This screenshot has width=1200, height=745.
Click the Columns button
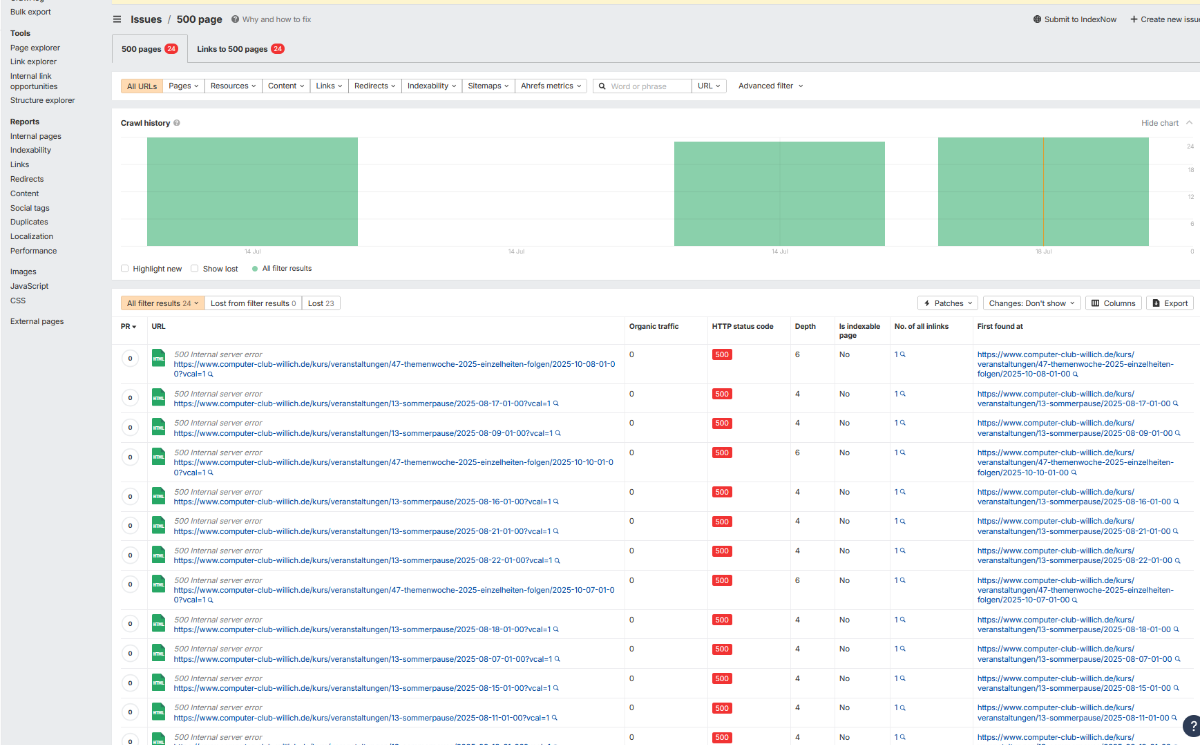click(x=1113, y=303)
